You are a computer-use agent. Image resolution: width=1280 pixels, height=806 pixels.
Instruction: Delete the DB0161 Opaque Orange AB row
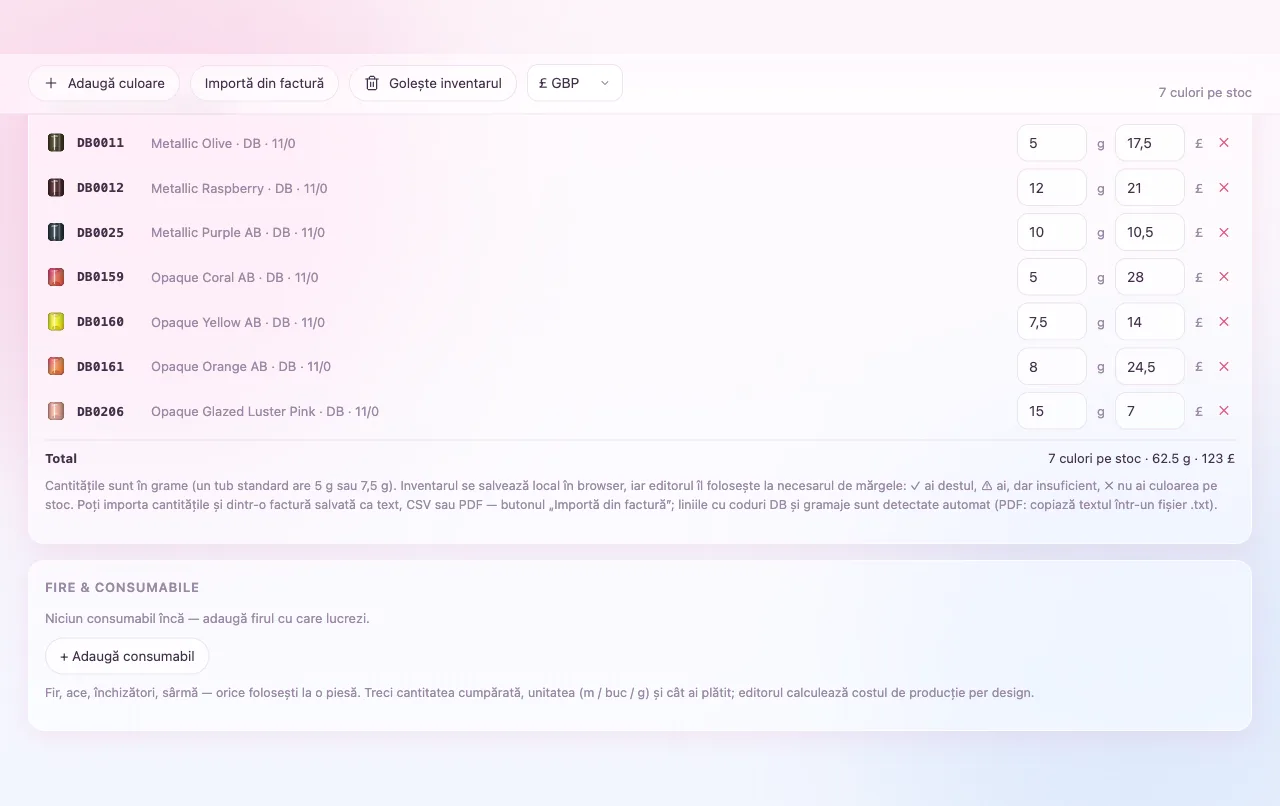pyautogui.click(x=1223, y=367)
